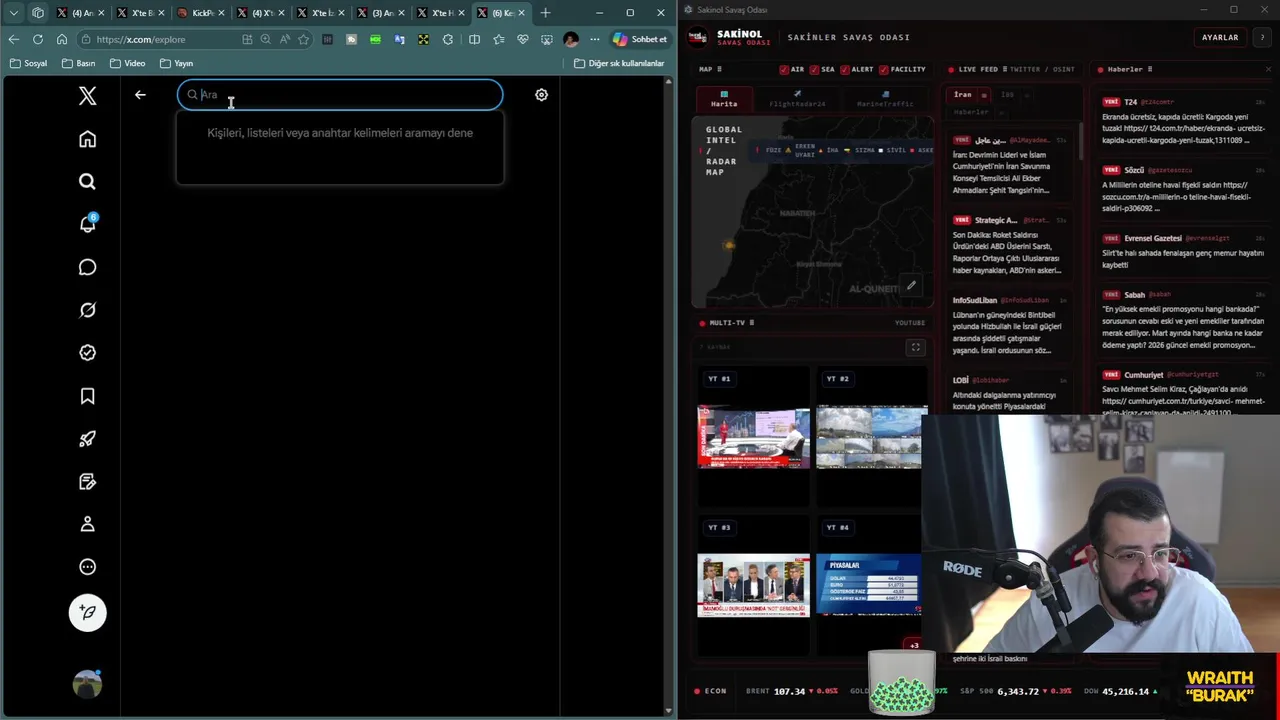
Task: Expand the tab search dropdown arrow
Action: click(x=14, y=13)
